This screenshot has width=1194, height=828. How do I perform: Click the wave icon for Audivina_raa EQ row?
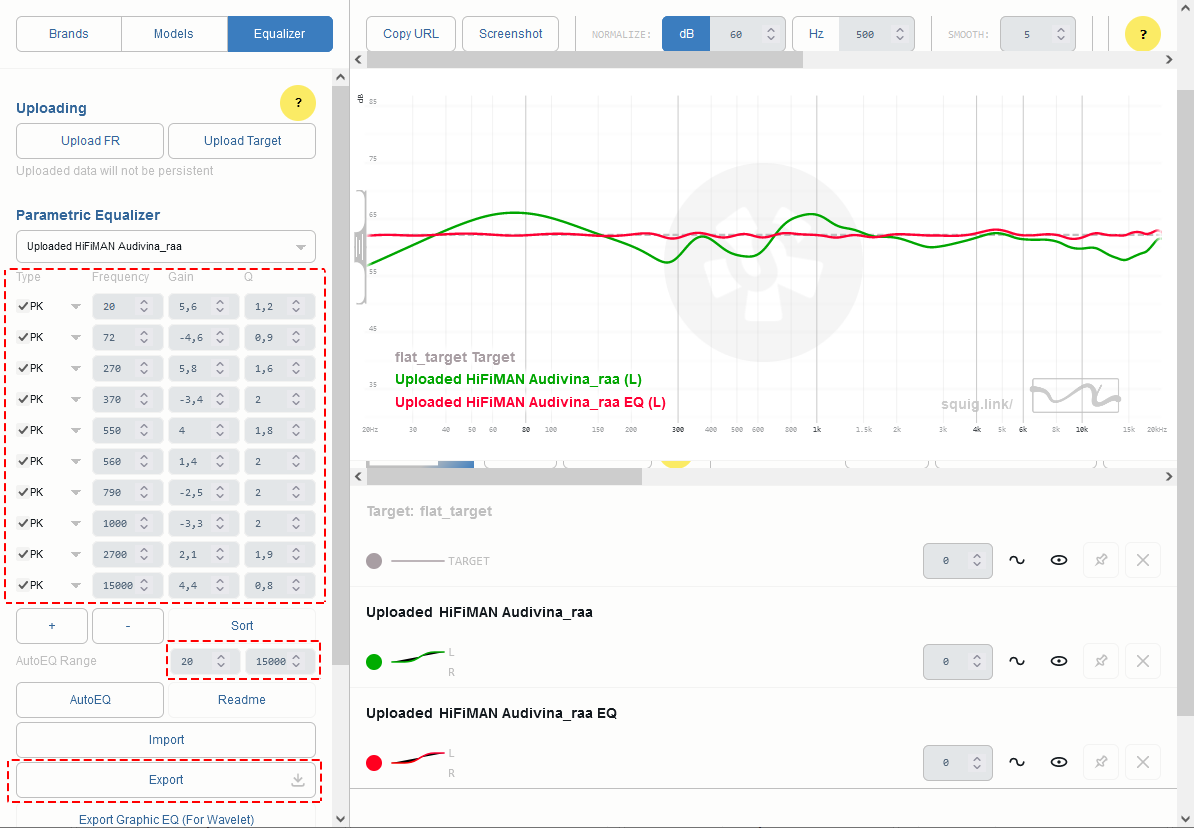1017,762
